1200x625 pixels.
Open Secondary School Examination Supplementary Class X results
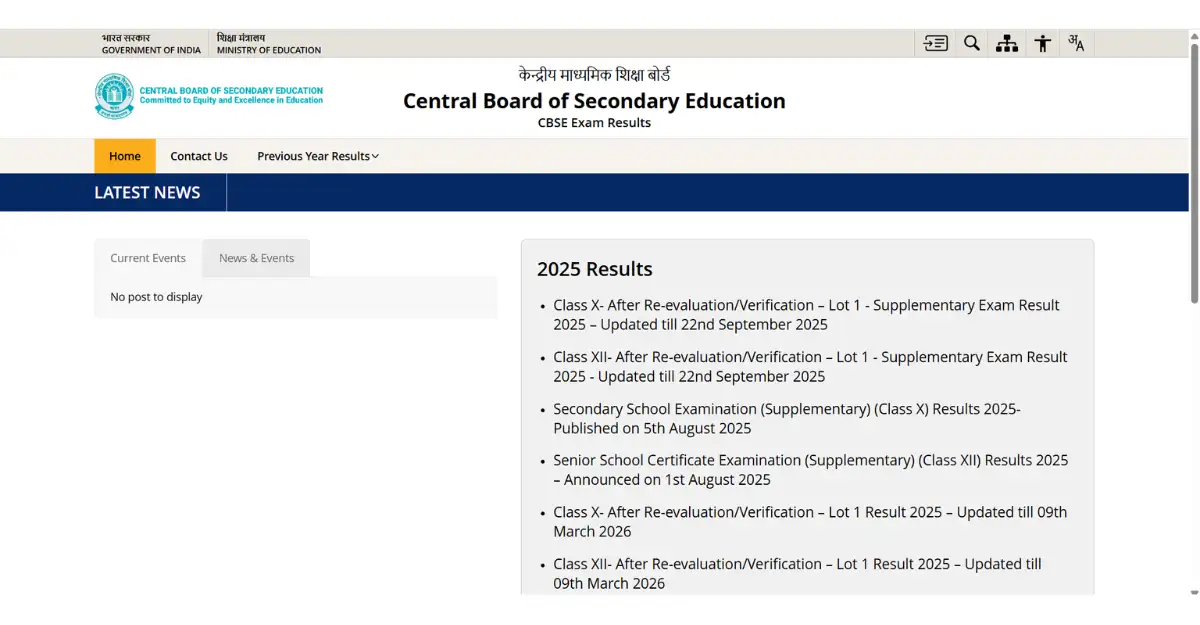[786, 419]
